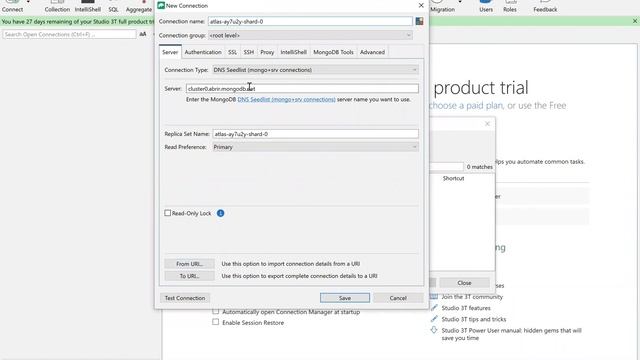Open the Collection toolbar item
Image resolution: width=640 pixels, height=360 pixels.
(x=57, y=7)
